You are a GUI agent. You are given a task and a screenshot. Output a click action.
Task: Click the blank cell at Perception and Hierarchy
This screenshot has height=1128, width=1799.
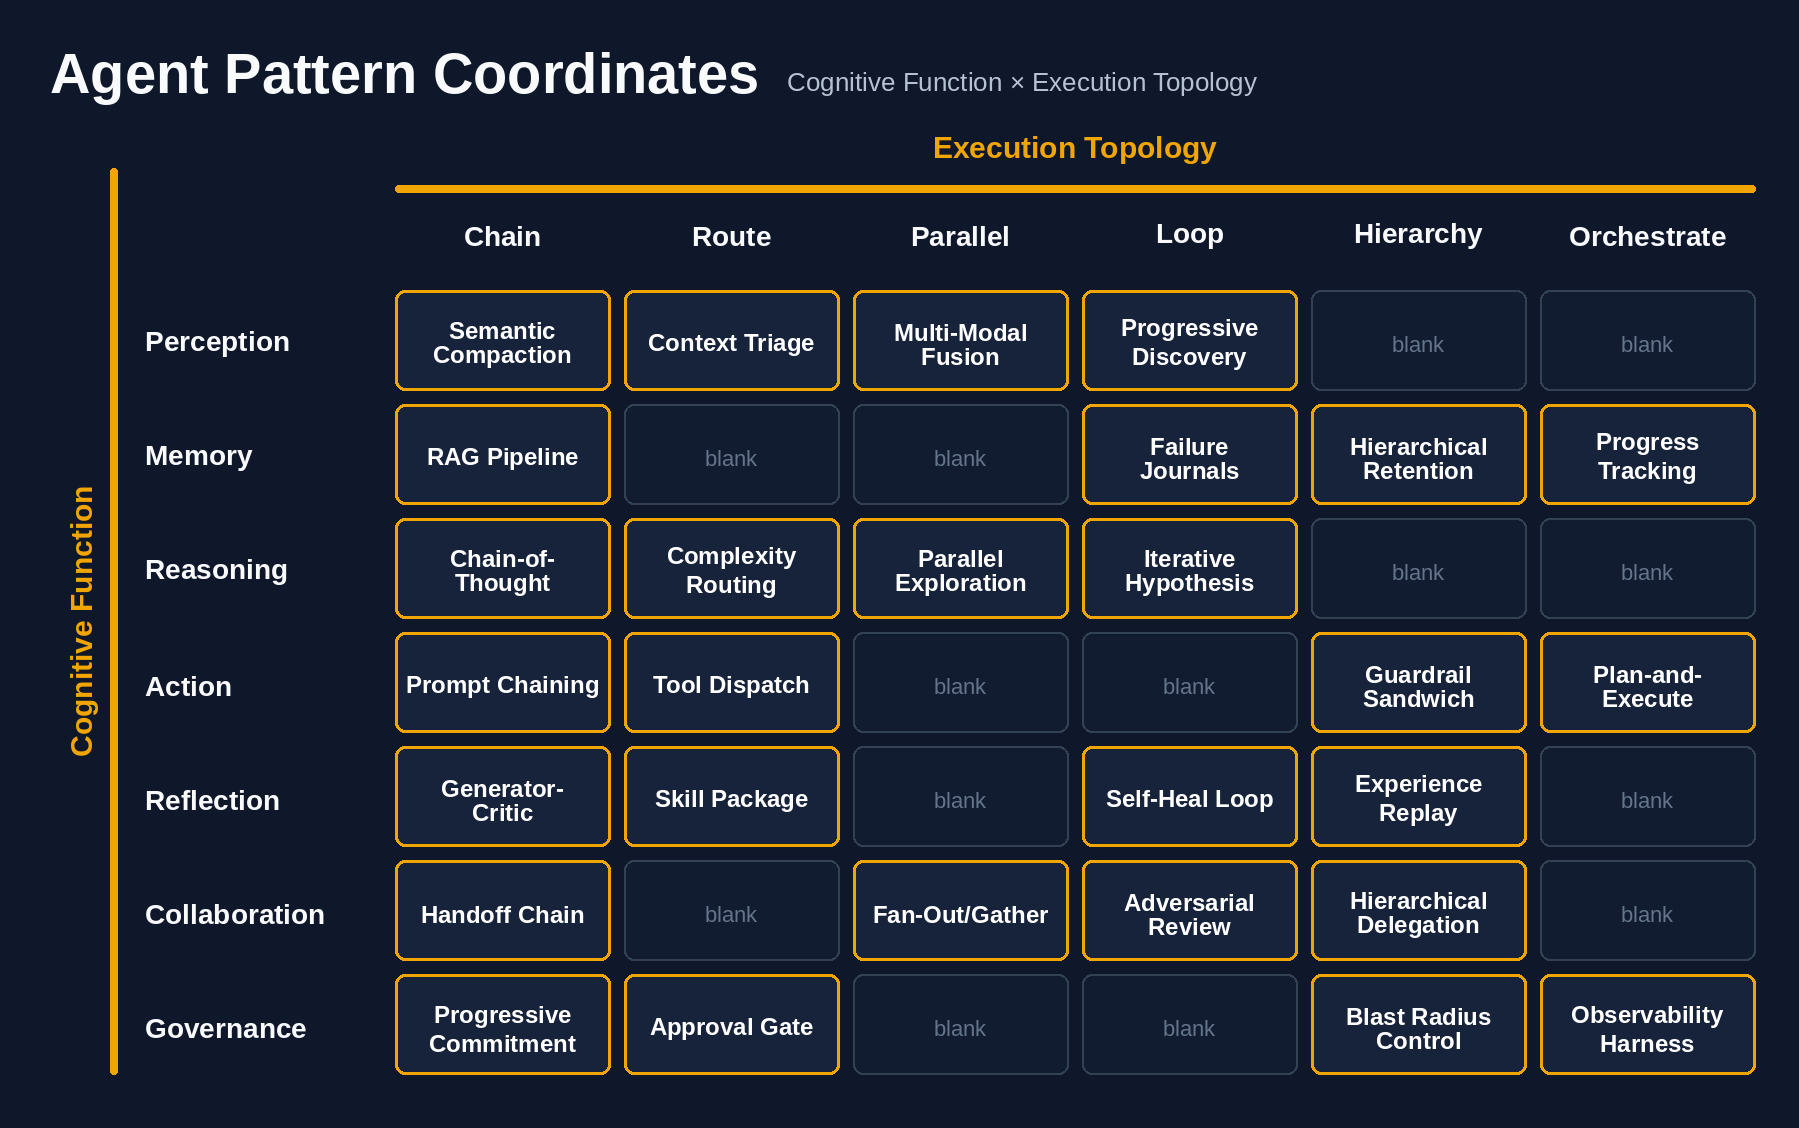(1418, 341)
